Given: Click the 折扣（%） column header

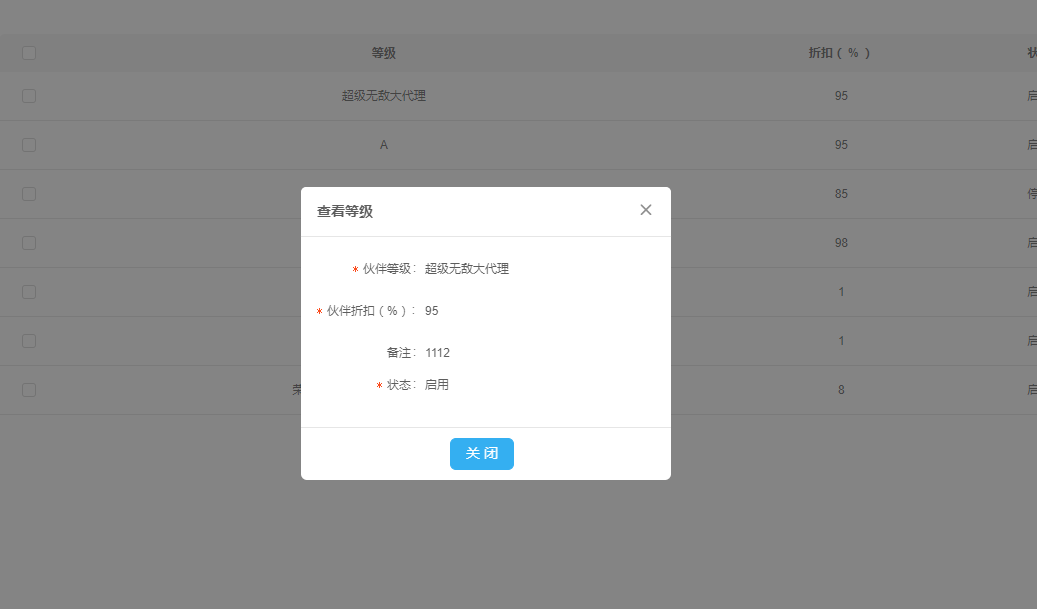Looking at the screenshot, I should tap(840, 53).
